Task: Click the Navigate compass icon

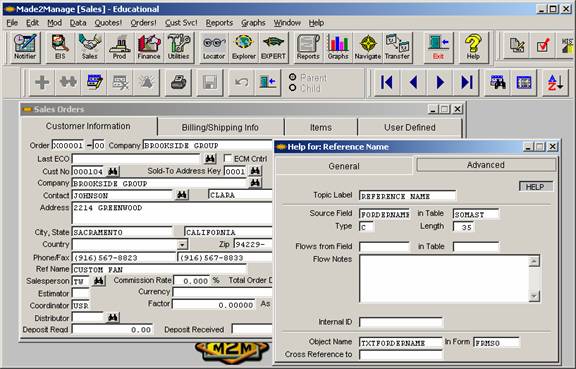Action: tap(368, 47)
